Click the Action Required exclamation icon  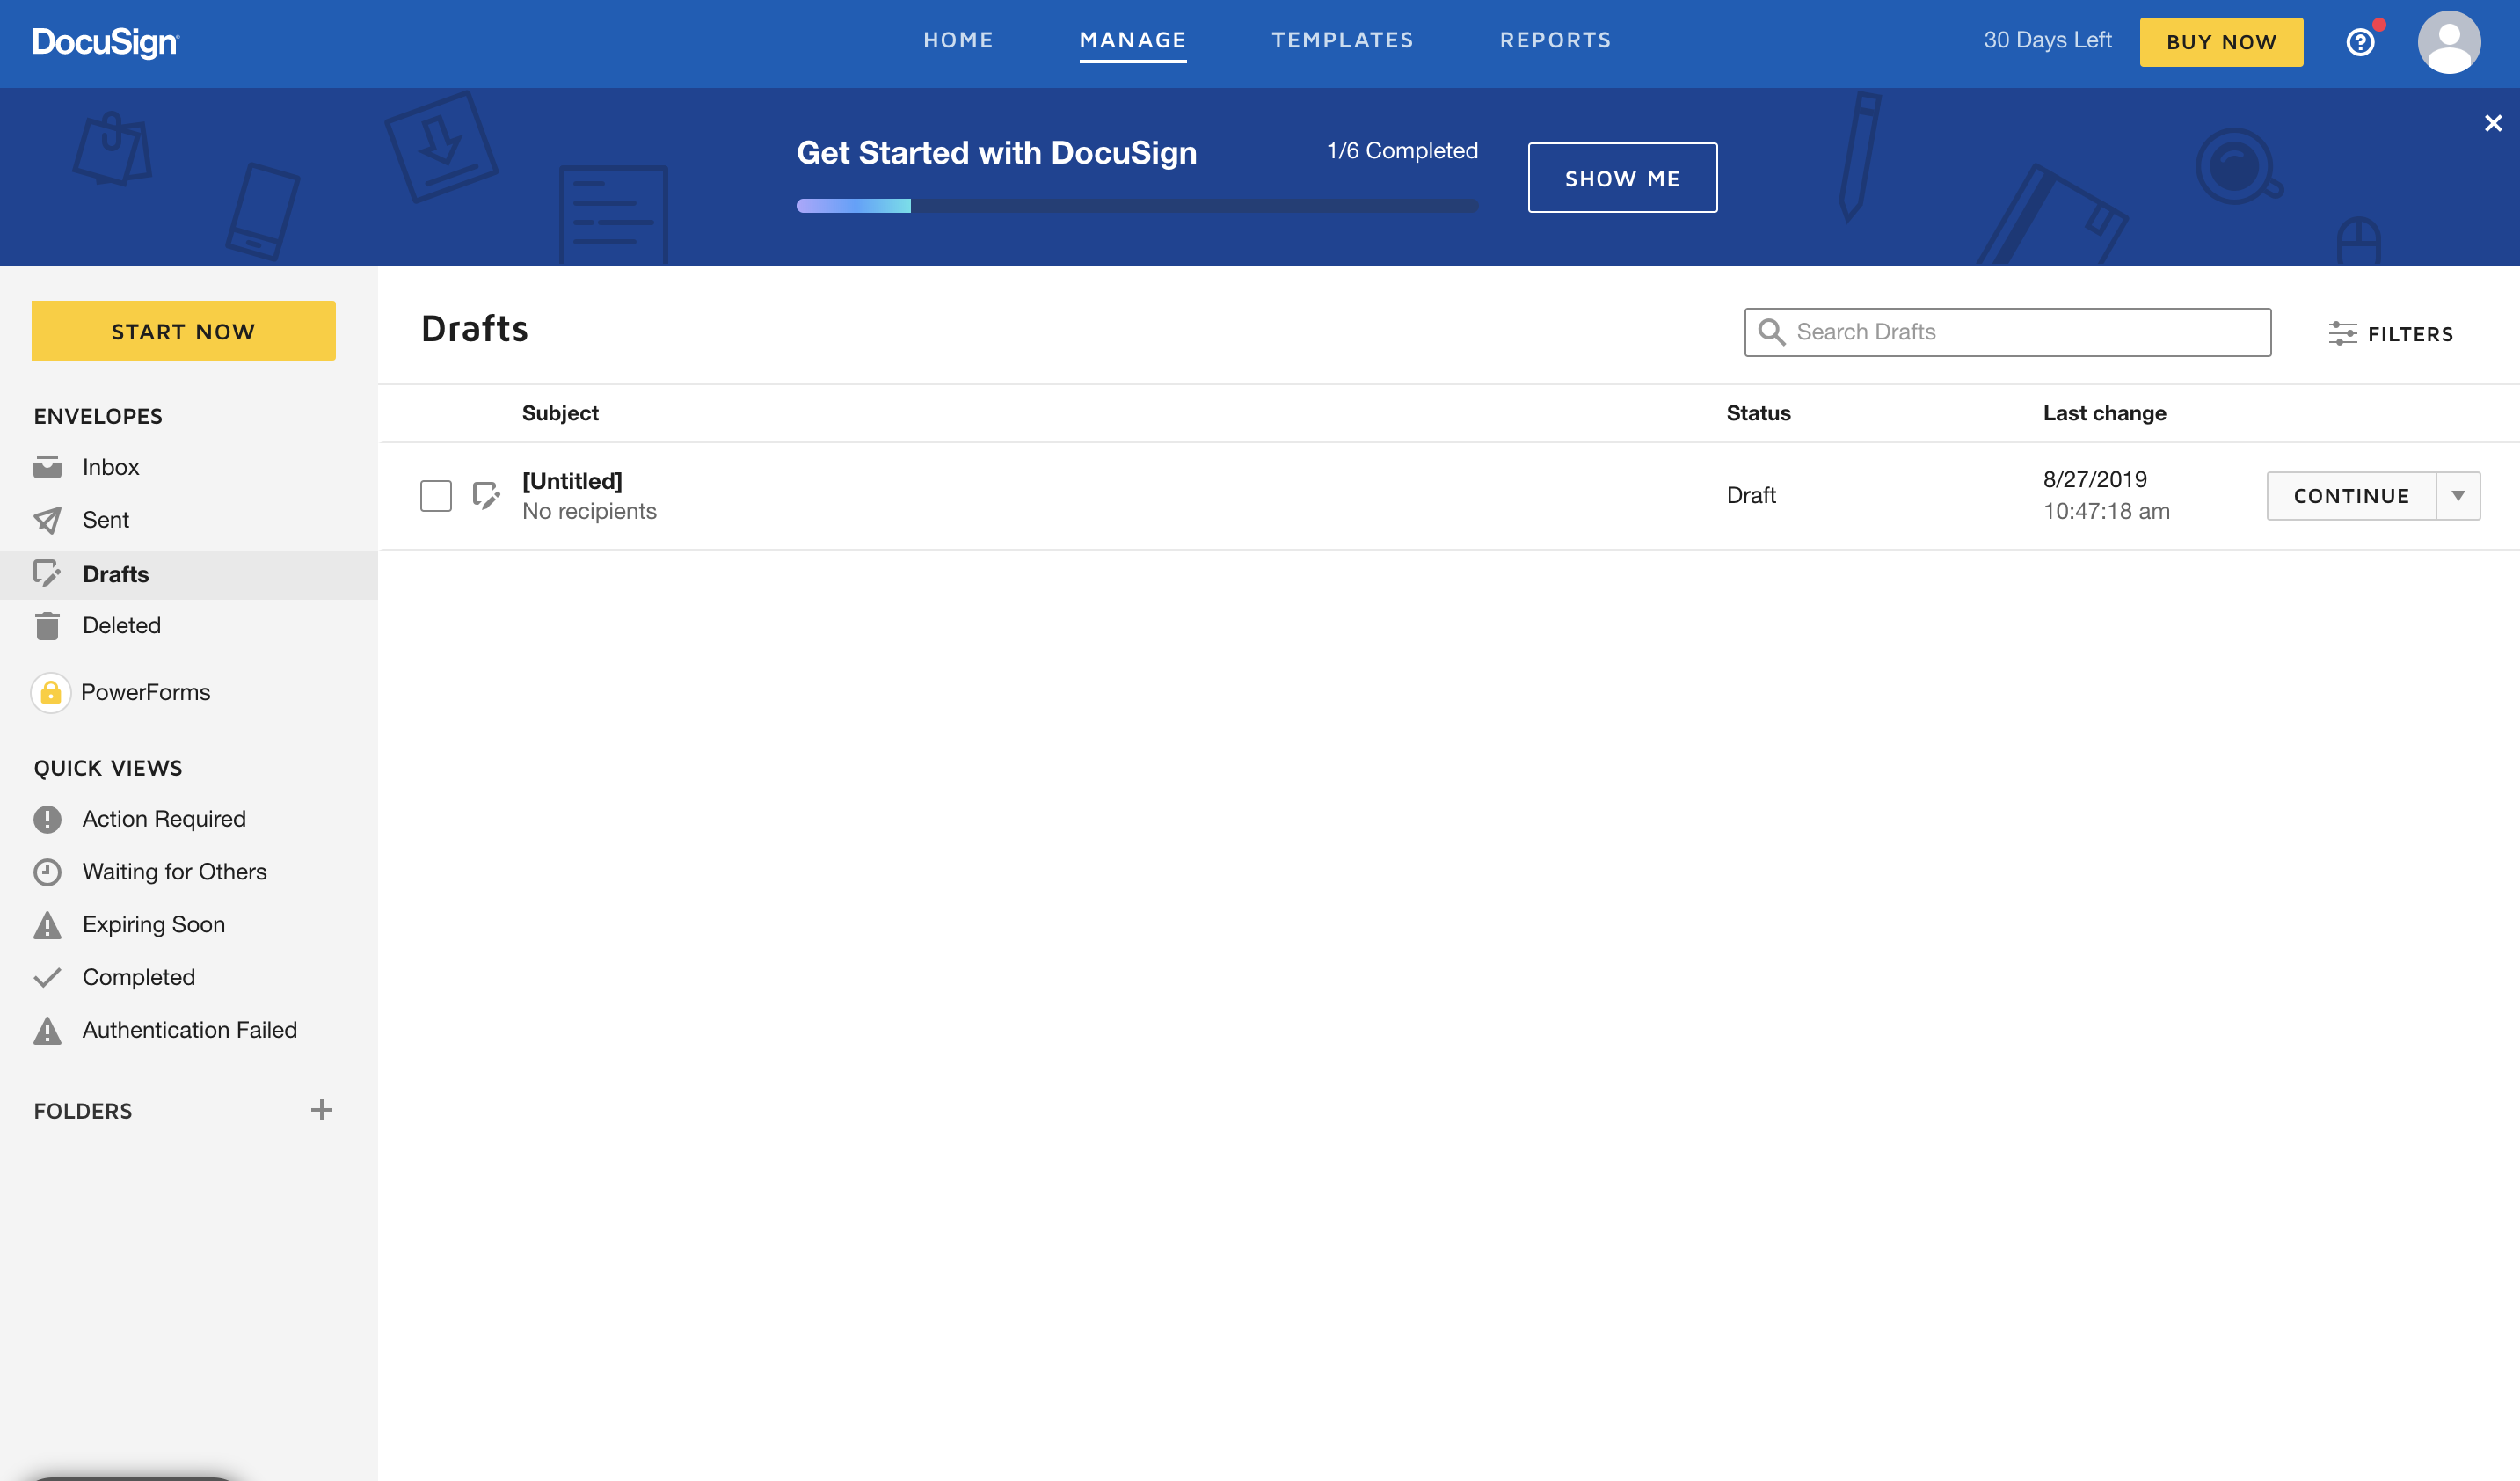47,819
